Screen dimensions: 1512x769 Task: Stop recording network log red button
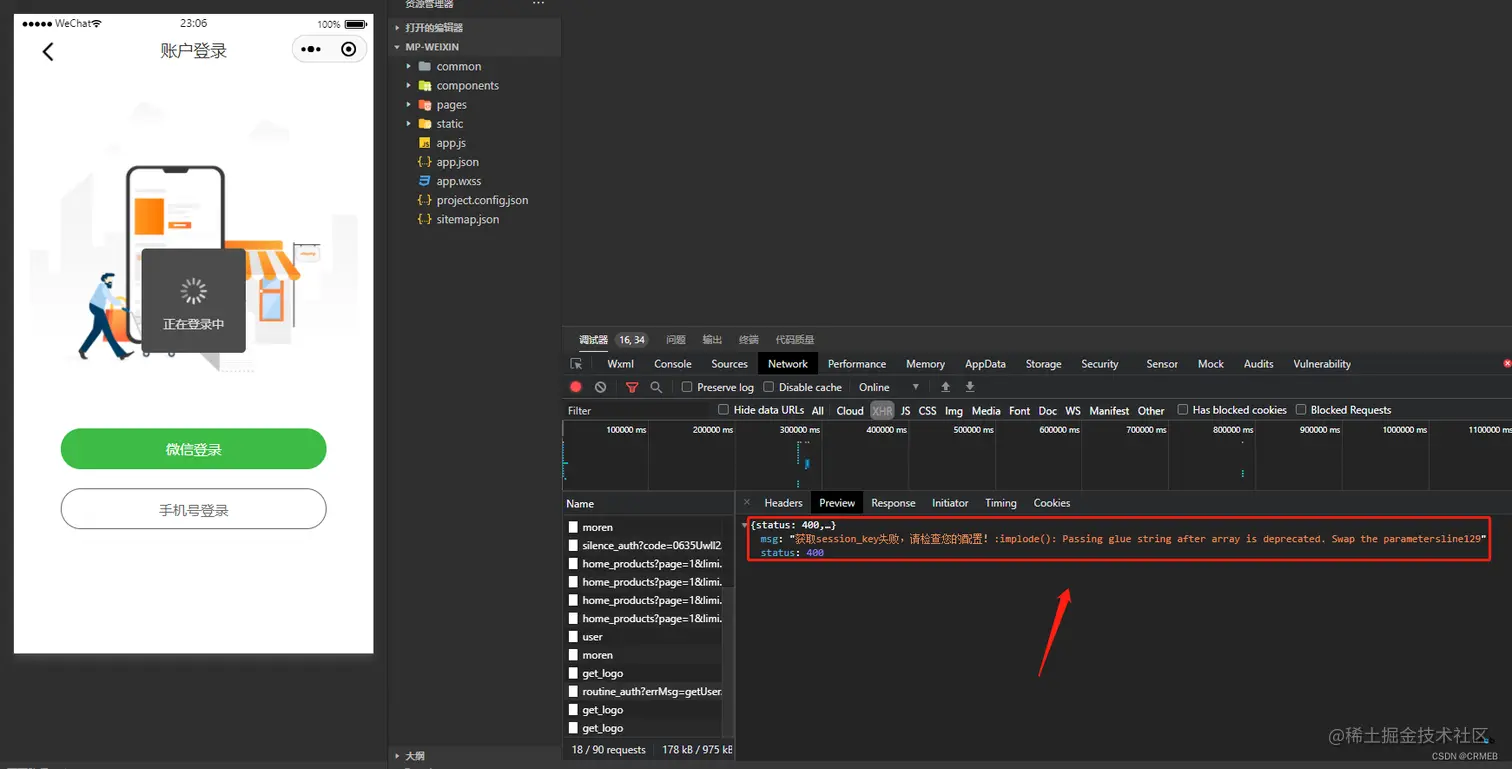tap(576, 387)
